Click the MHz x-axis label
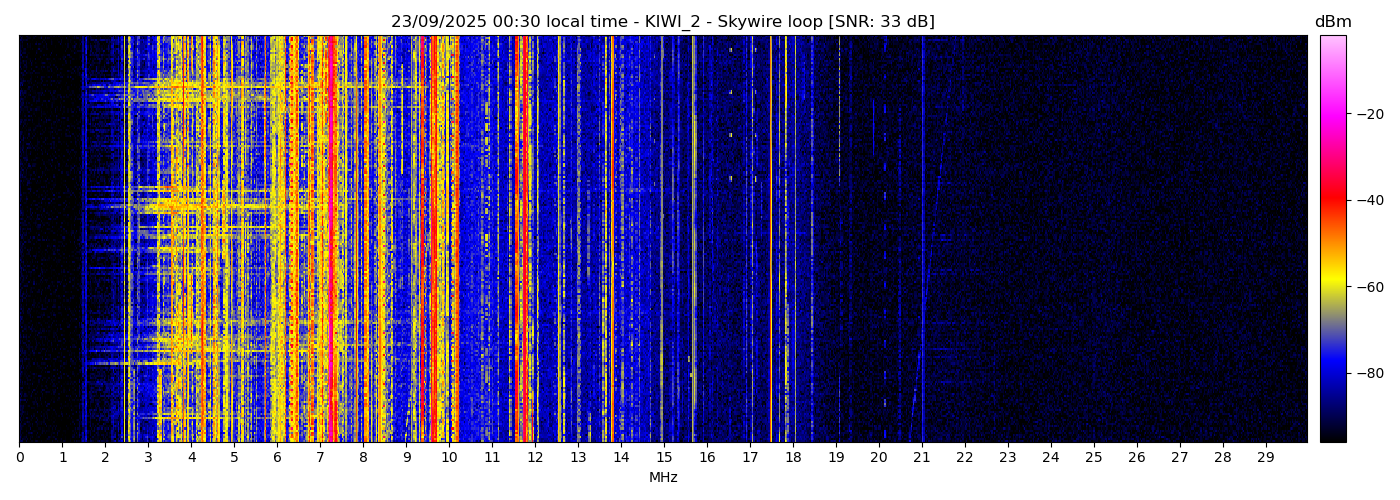 (663, 478)
